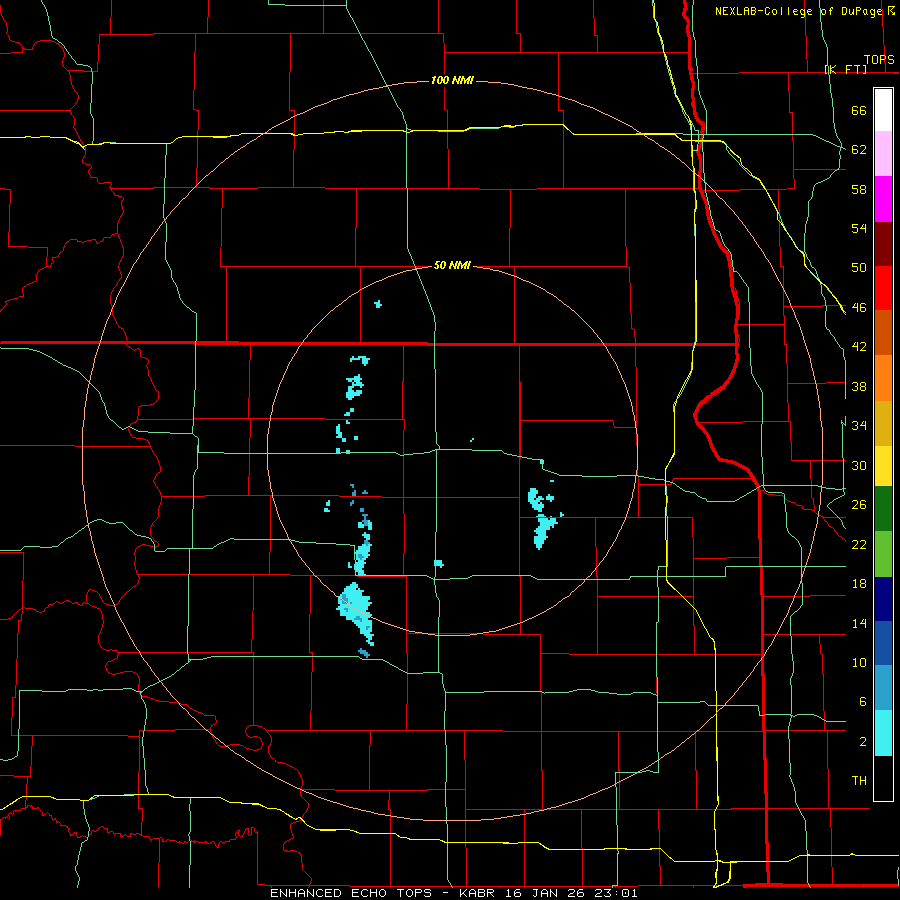Select the '42' legend value
Viewport: 900px width, 900px height.
pyautogui.click(x=859, y=347)
